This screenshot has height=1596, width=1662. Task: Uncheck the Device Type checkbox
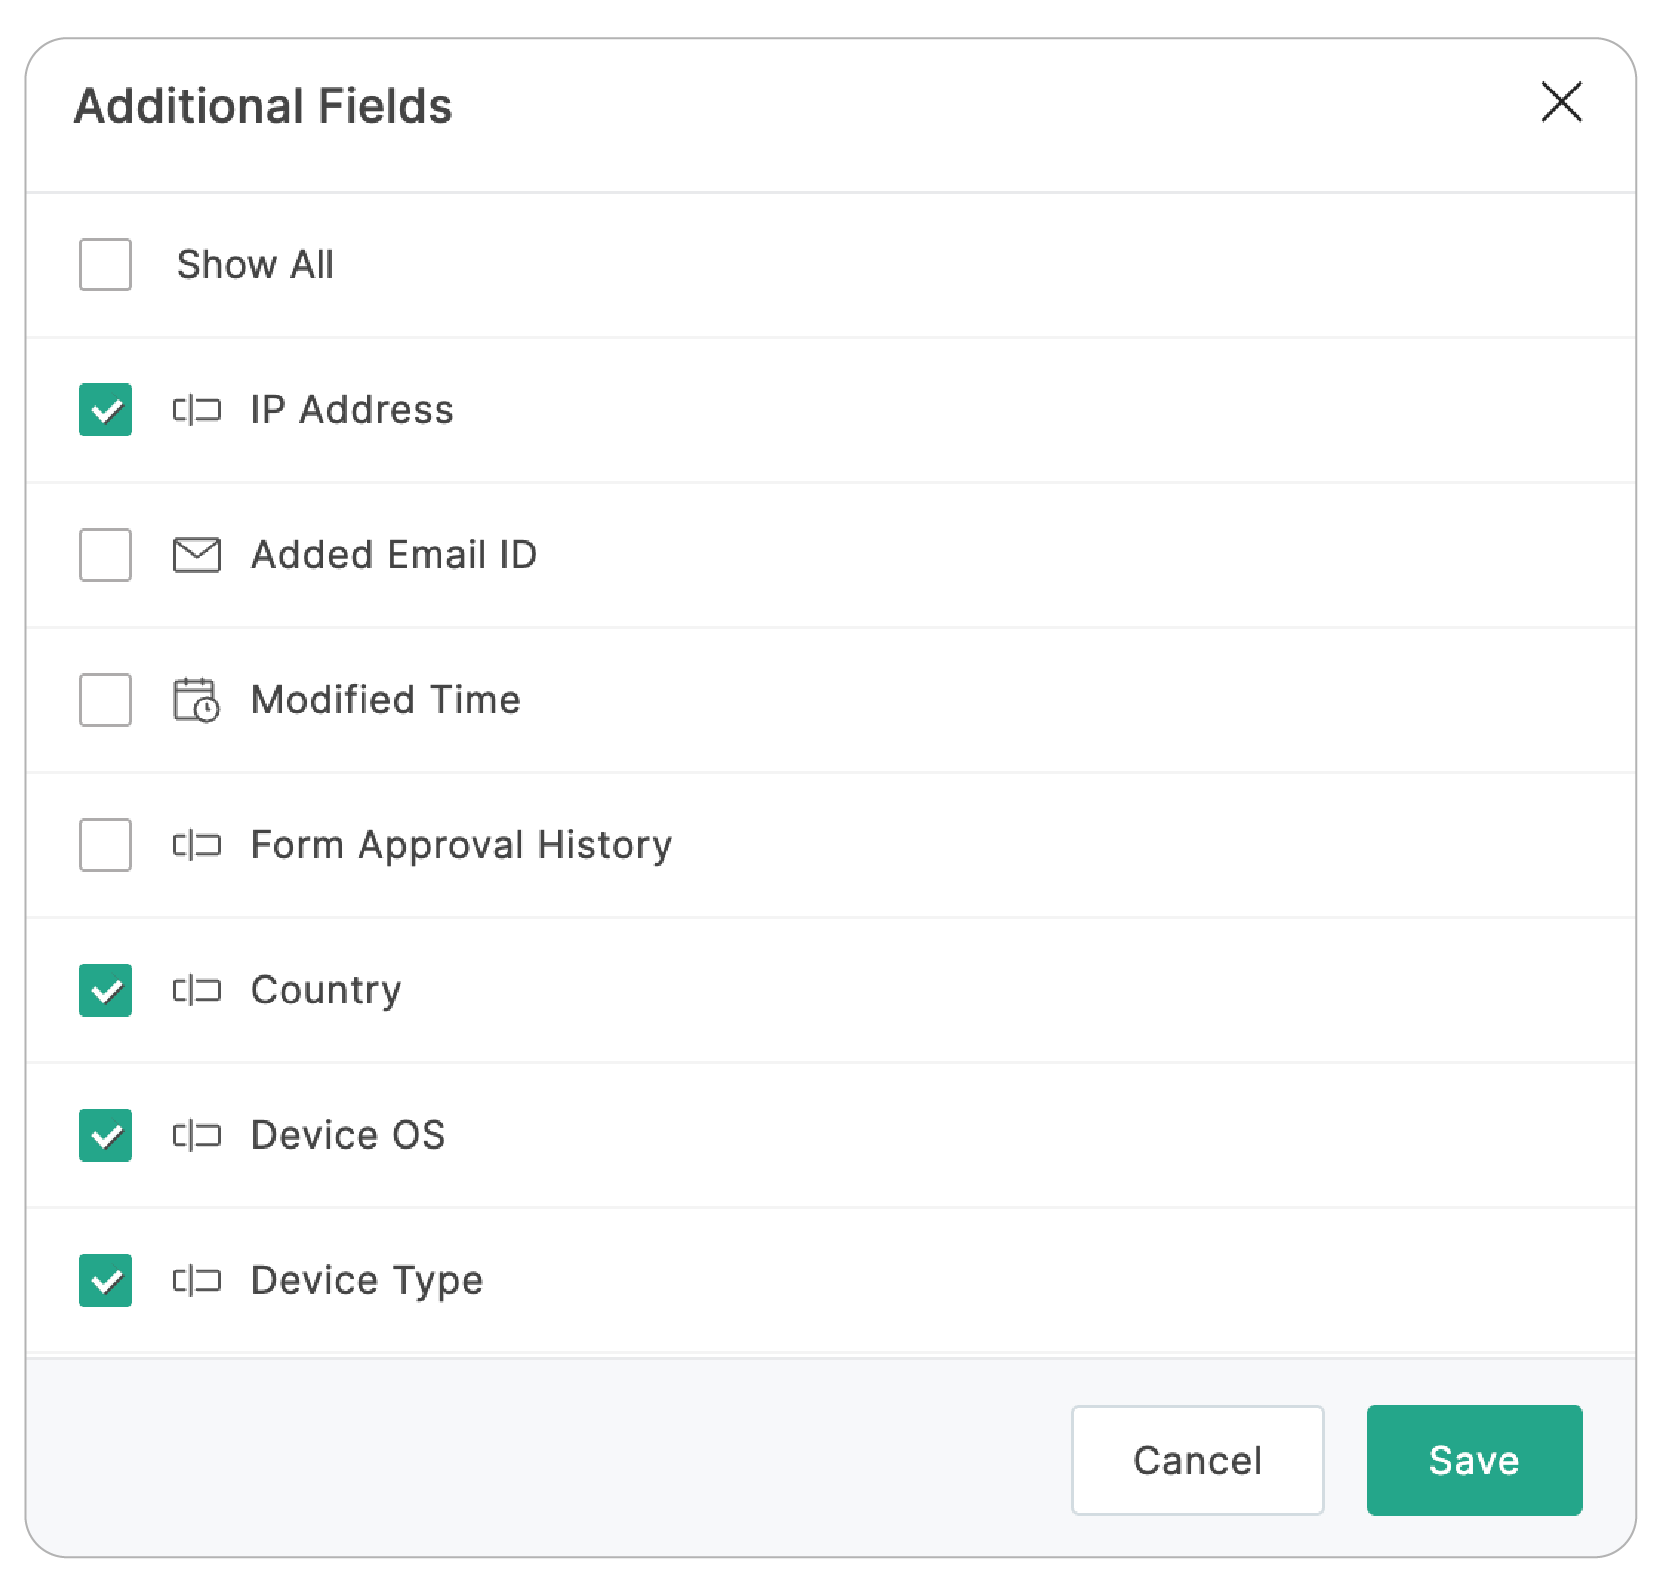[x=105, y=1280]
